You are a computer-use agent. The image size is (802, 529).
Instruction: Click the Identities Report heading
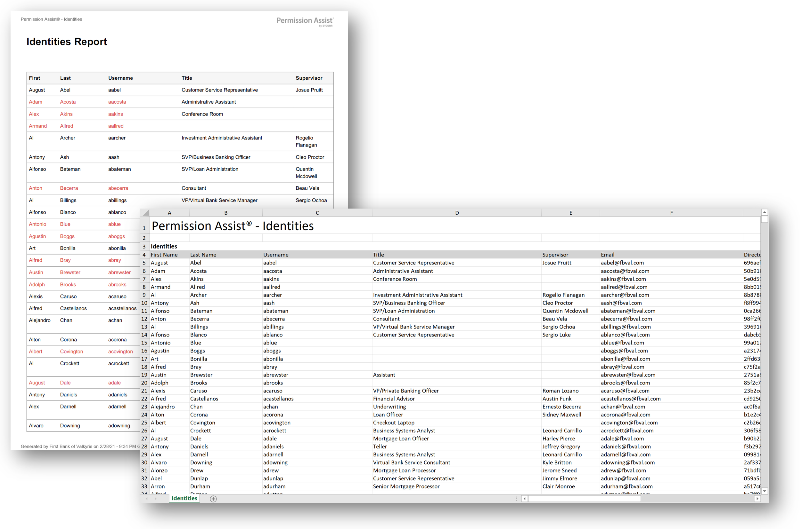click(x=67, y=42)
